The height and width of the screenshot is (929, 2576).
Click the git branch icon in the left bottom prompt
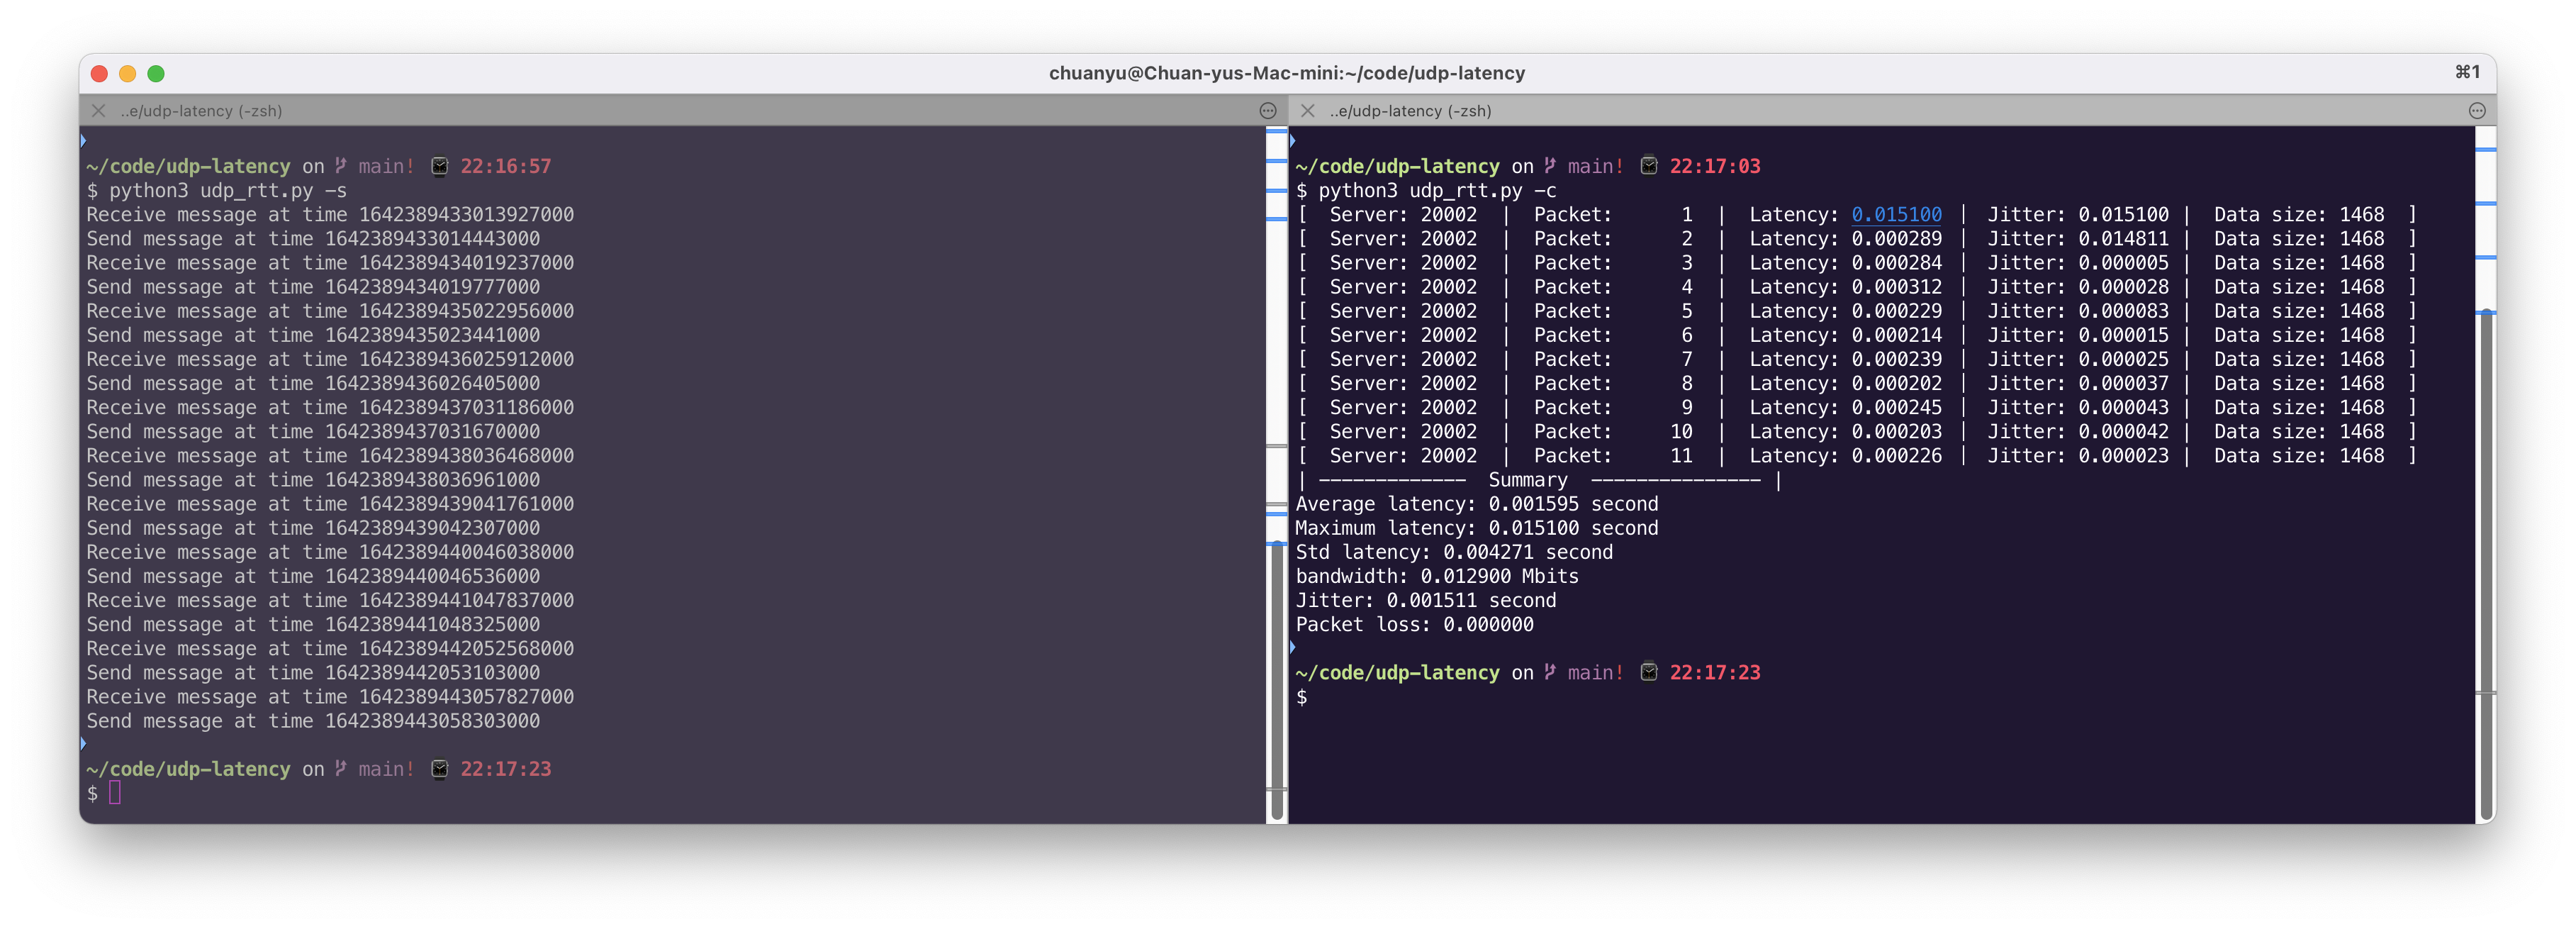341,769
